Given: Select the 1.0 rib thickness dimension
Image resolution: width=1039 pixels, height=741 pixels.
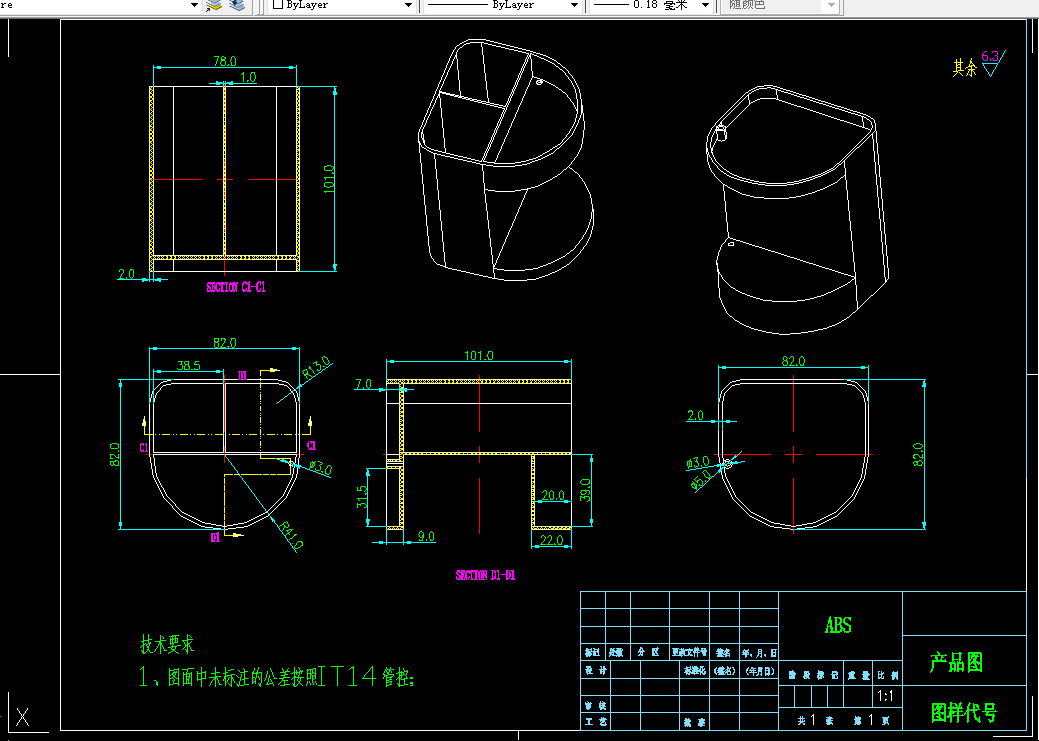Looking at the screenshot, I should click(x=248, y=77).
